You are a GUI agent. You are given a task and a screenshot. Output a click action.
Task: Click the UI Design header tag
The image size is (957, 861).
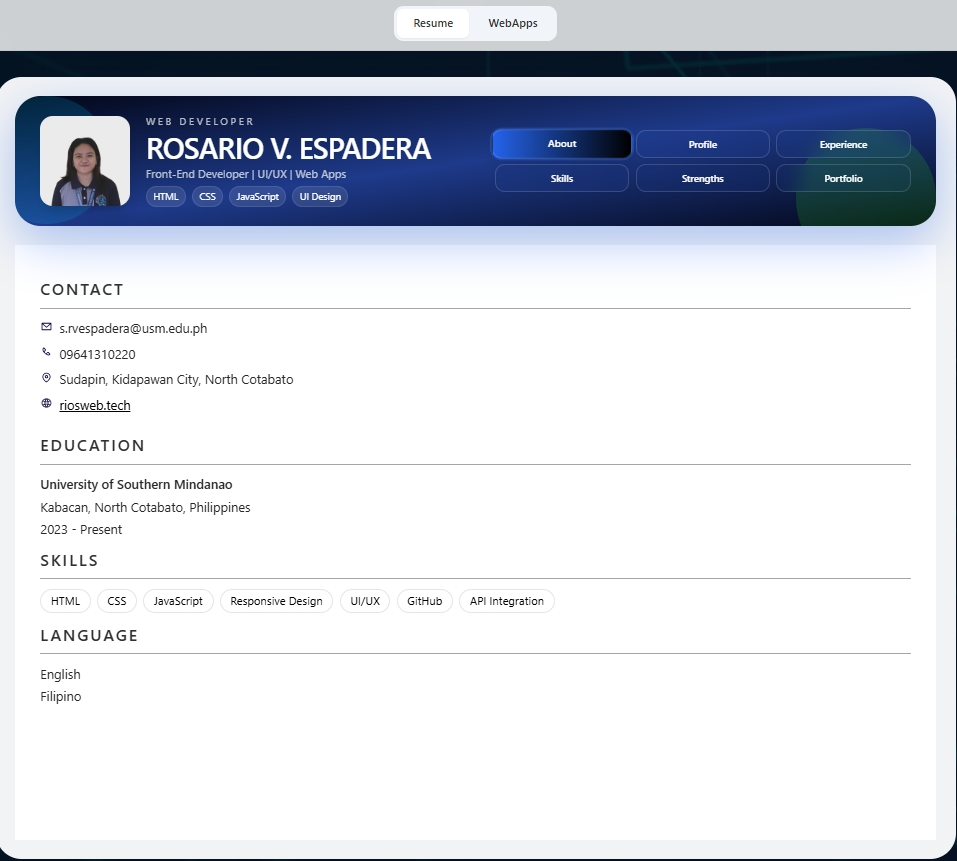tap(320, 196)
